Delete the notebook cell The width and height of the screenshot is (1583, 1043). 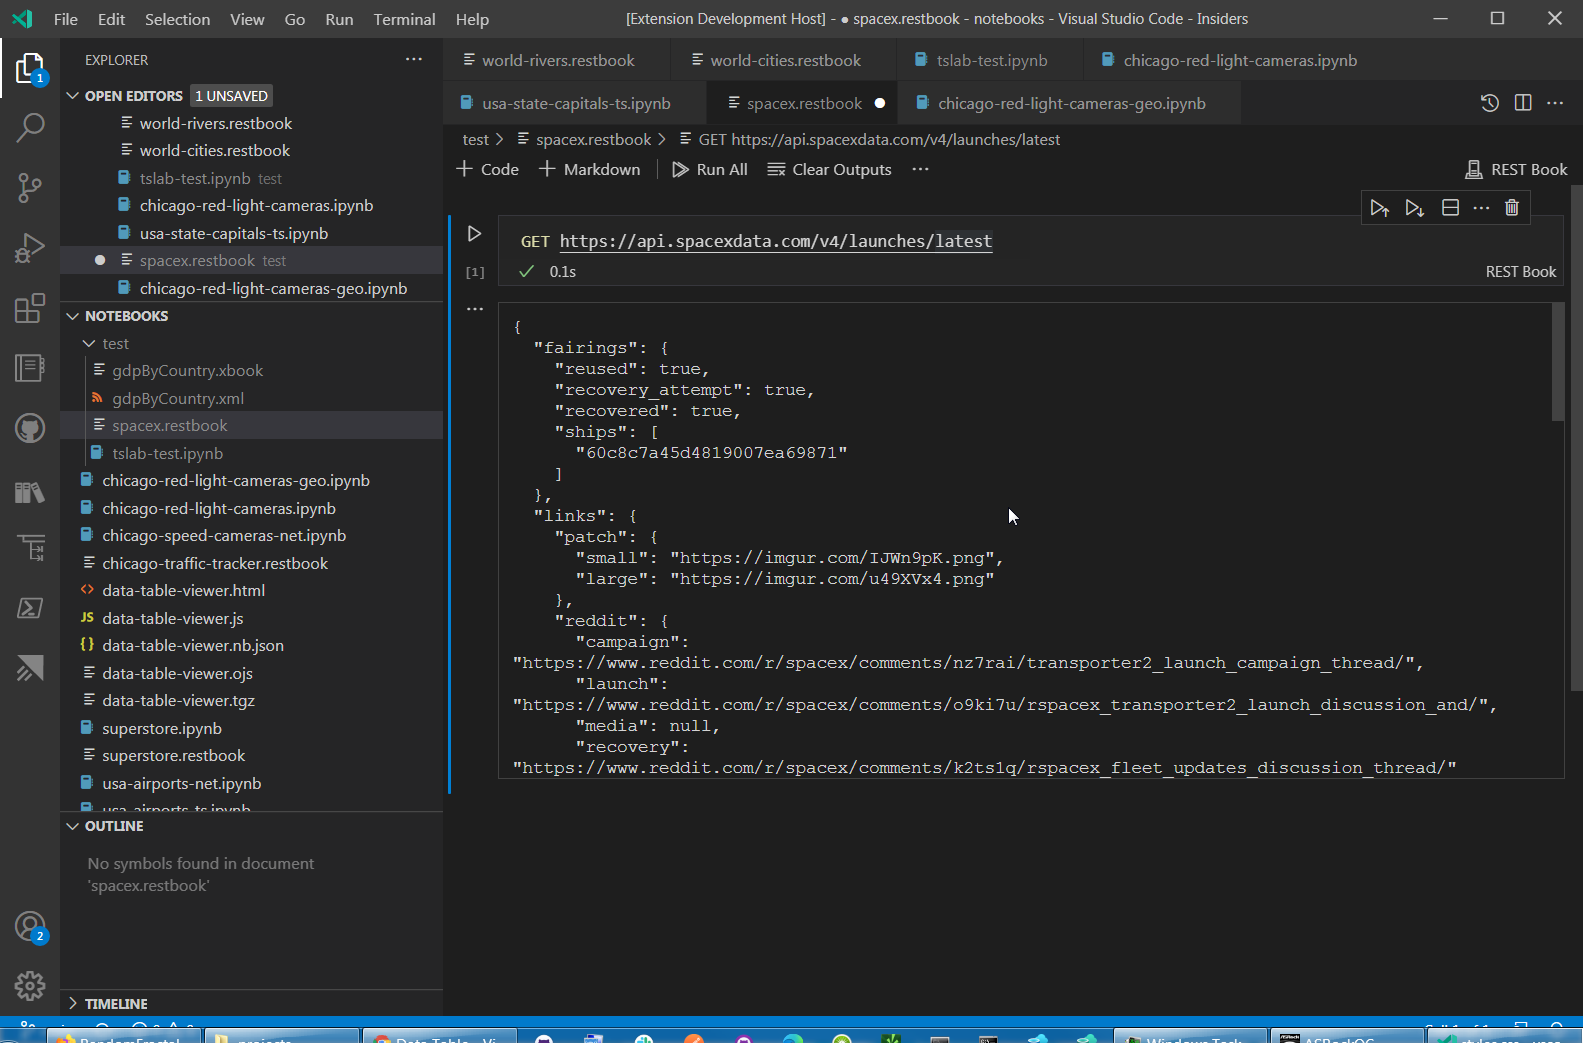1512,208
